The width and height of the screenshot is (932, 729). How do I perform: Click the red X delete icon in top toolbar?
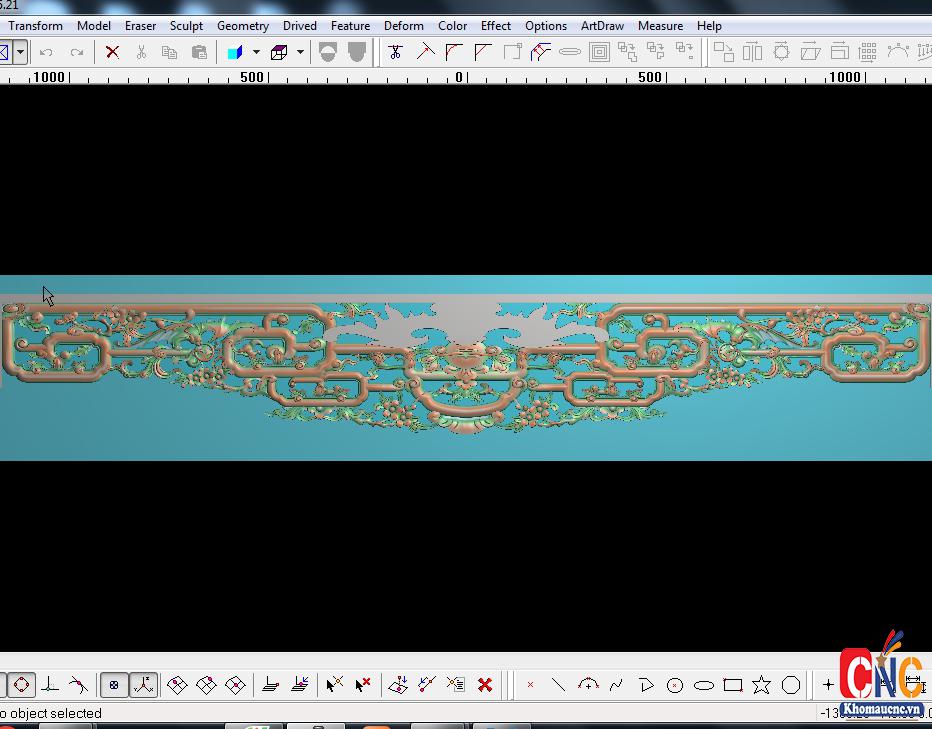pyautogui.click(x=112, y=52)
